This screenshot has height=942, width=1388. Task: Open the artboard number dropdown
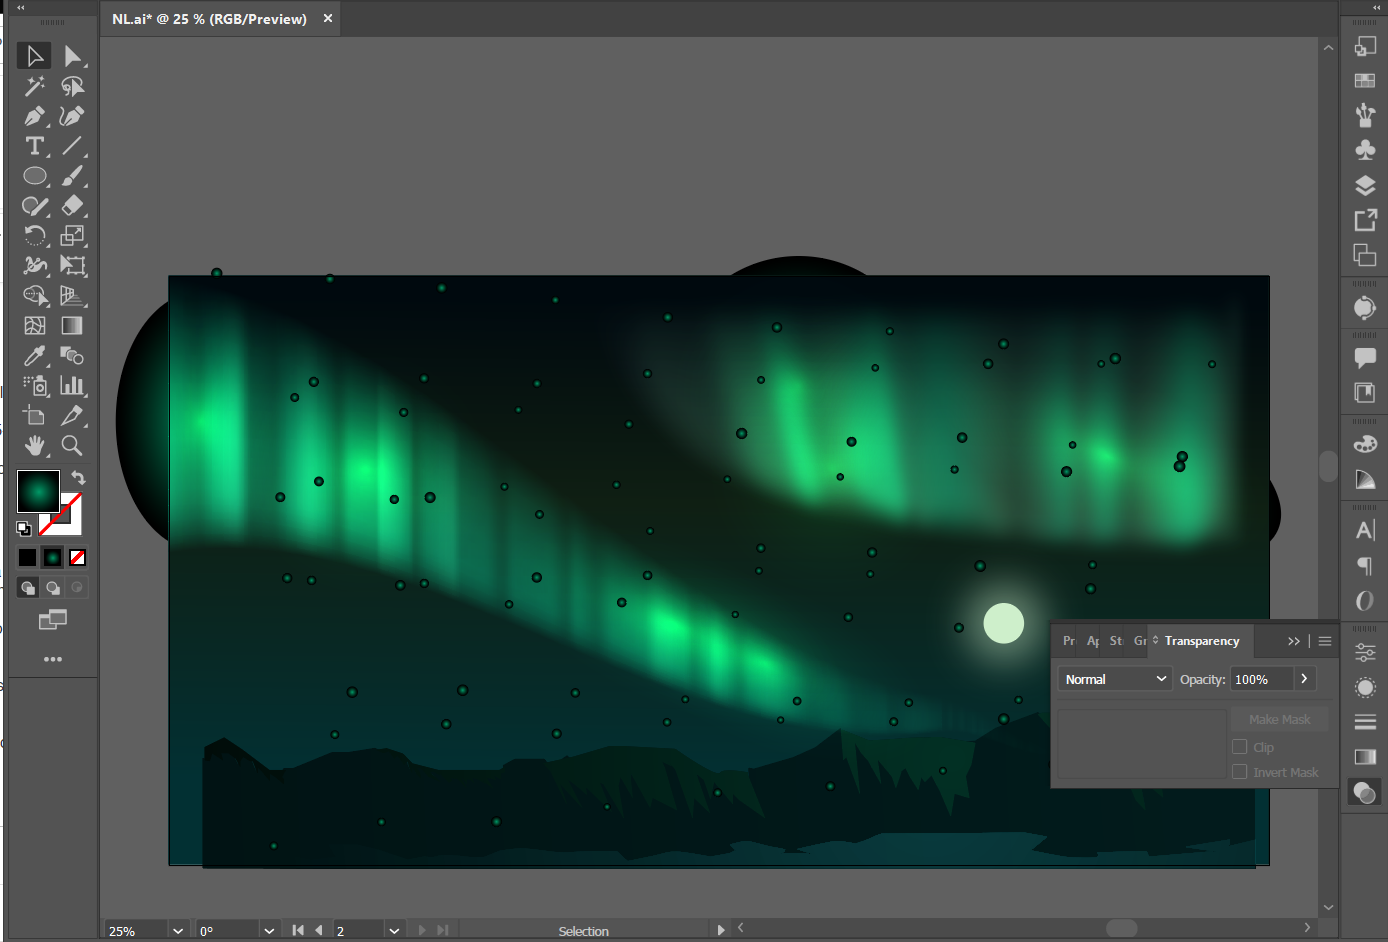point(394,930)
